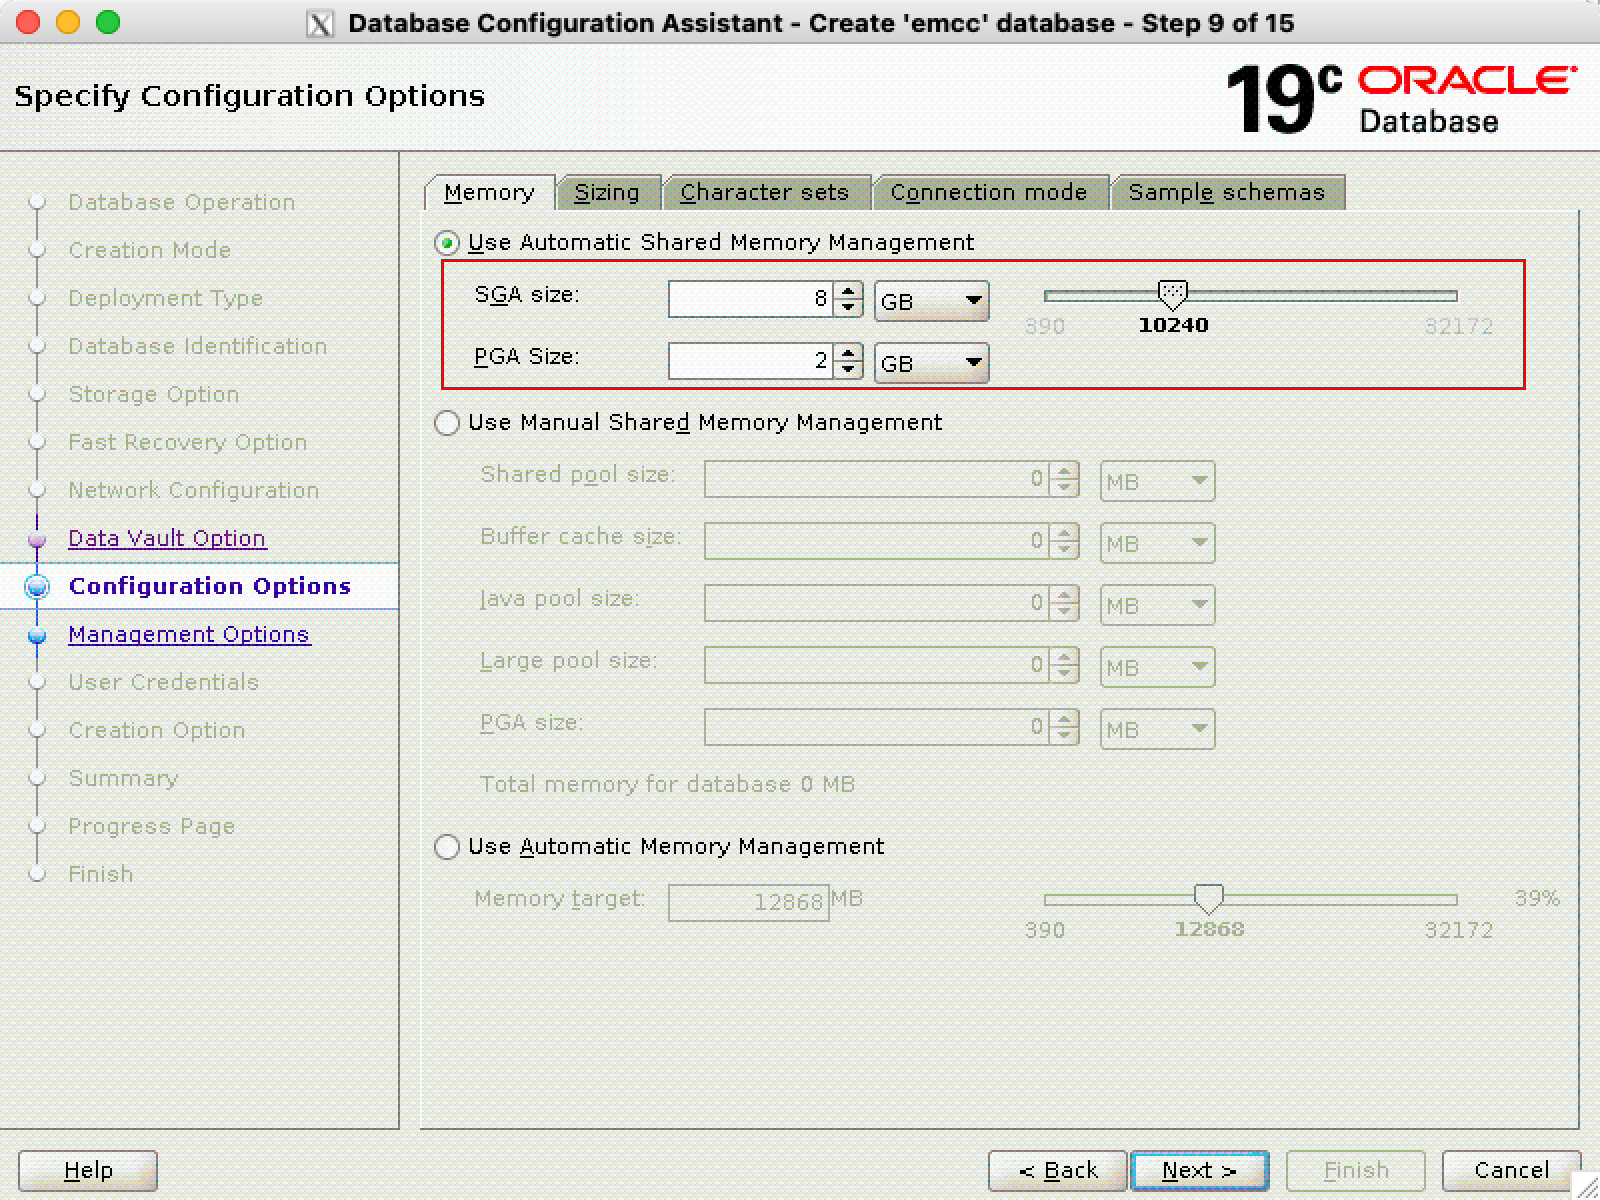The height and width of the screenshot is (1200, 1600).
Task: Click the disabled Finish button
Action: point(1356,1170)
